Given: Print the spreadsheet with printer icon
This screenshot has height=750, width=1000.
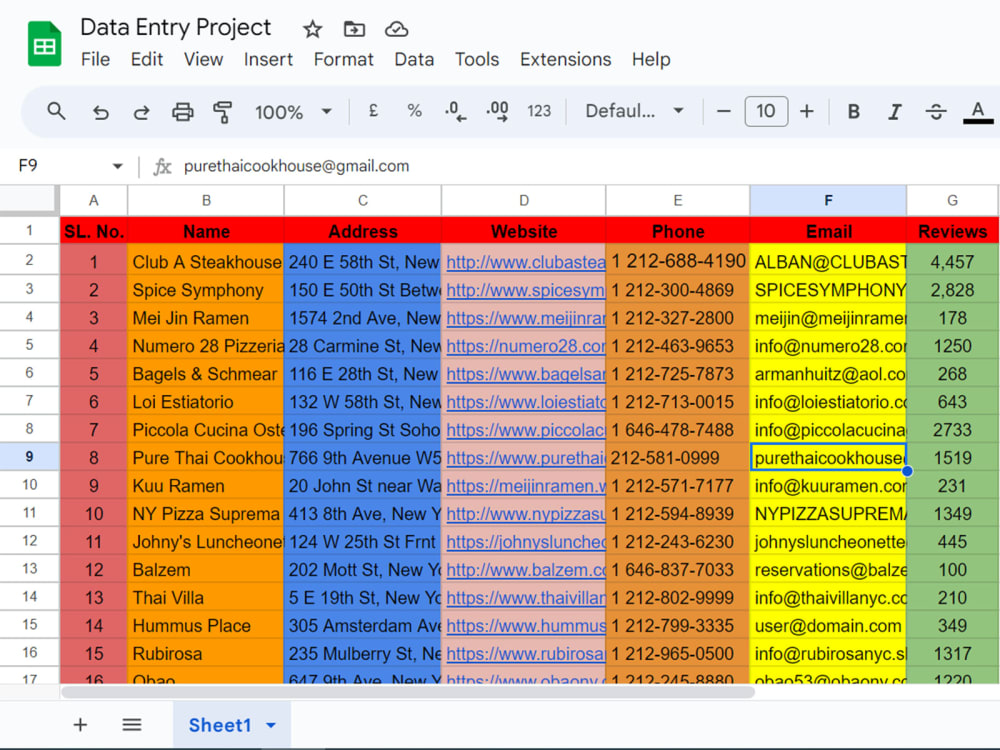Looking at the screenshot, I should click(182, 112).
